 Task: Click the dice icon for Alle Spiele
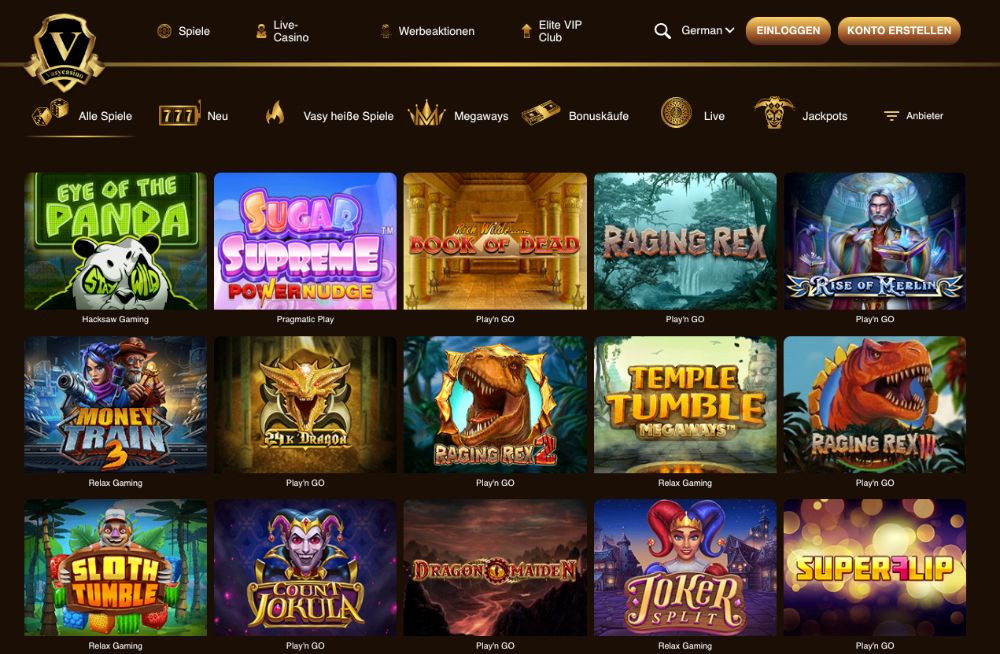(50, 112)
